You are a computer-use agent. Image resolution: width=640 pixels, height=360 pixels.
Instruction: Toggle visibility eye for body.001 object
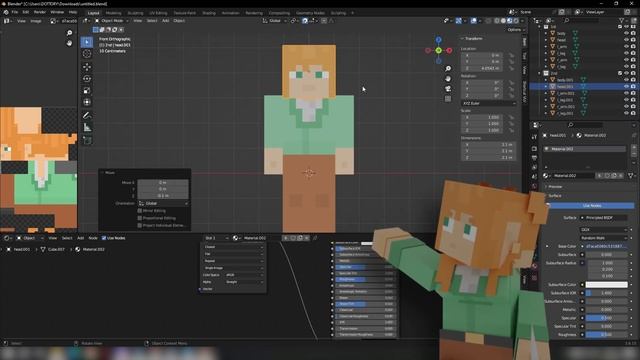(x=626, y=80)
